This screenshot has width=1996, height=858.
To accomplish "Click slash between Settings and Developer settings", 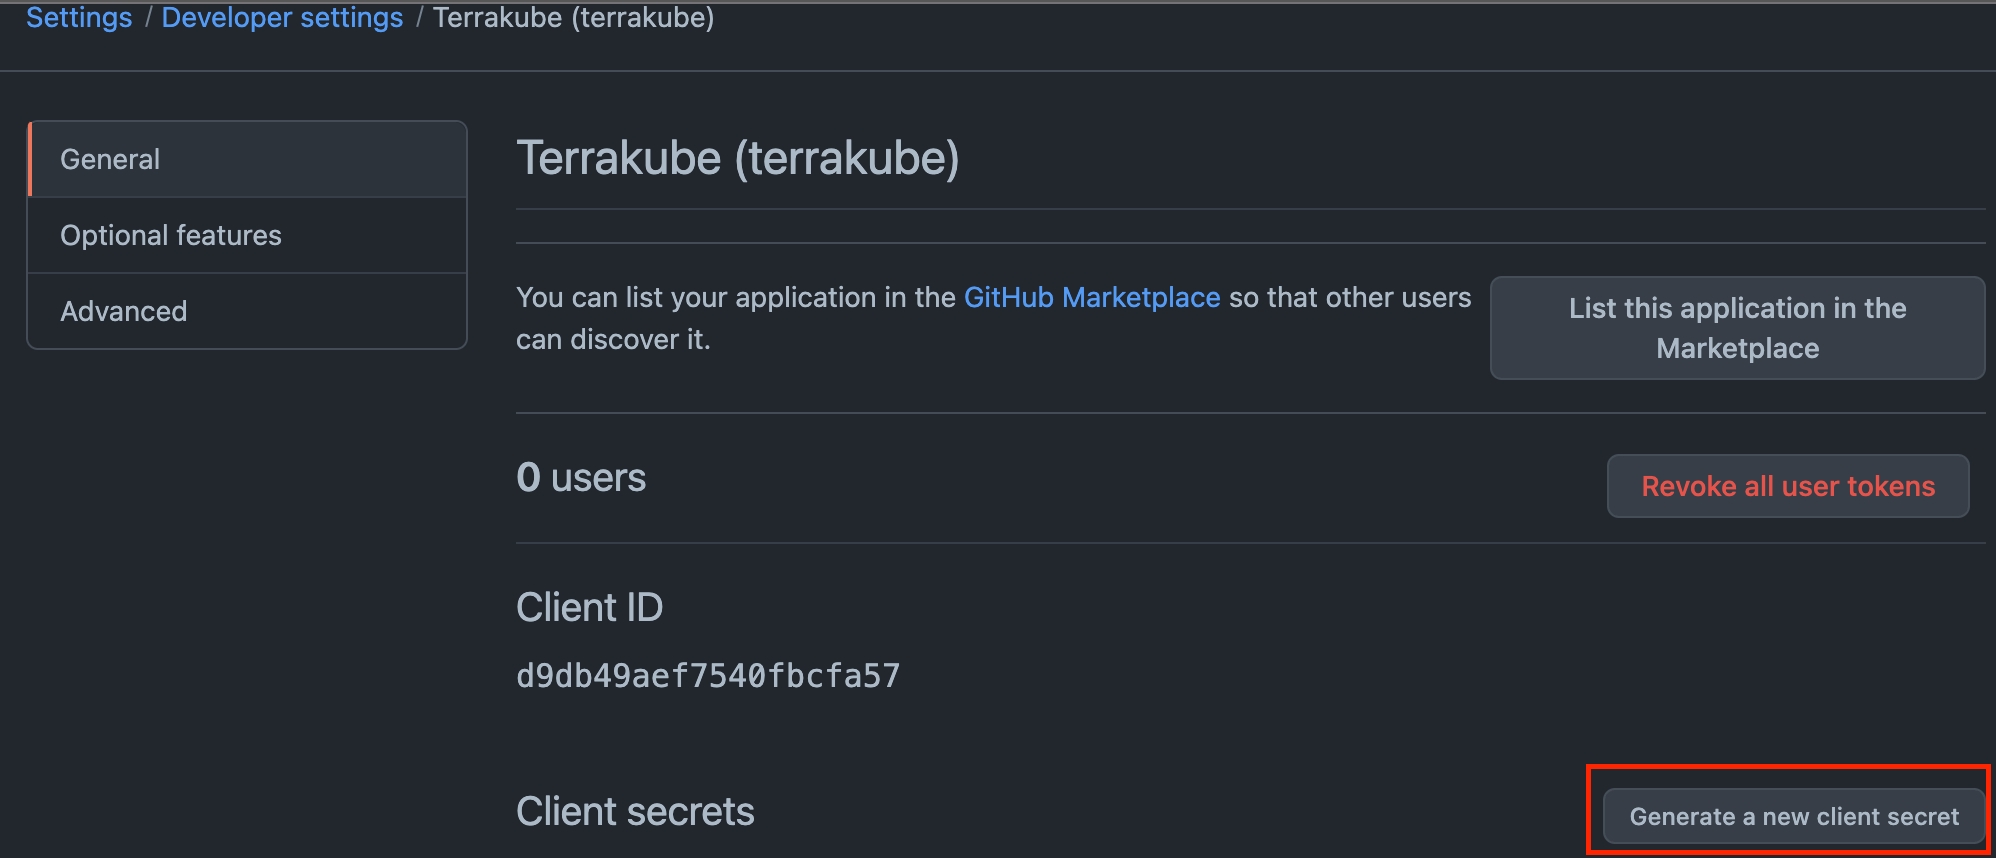I will click(148, 18).
